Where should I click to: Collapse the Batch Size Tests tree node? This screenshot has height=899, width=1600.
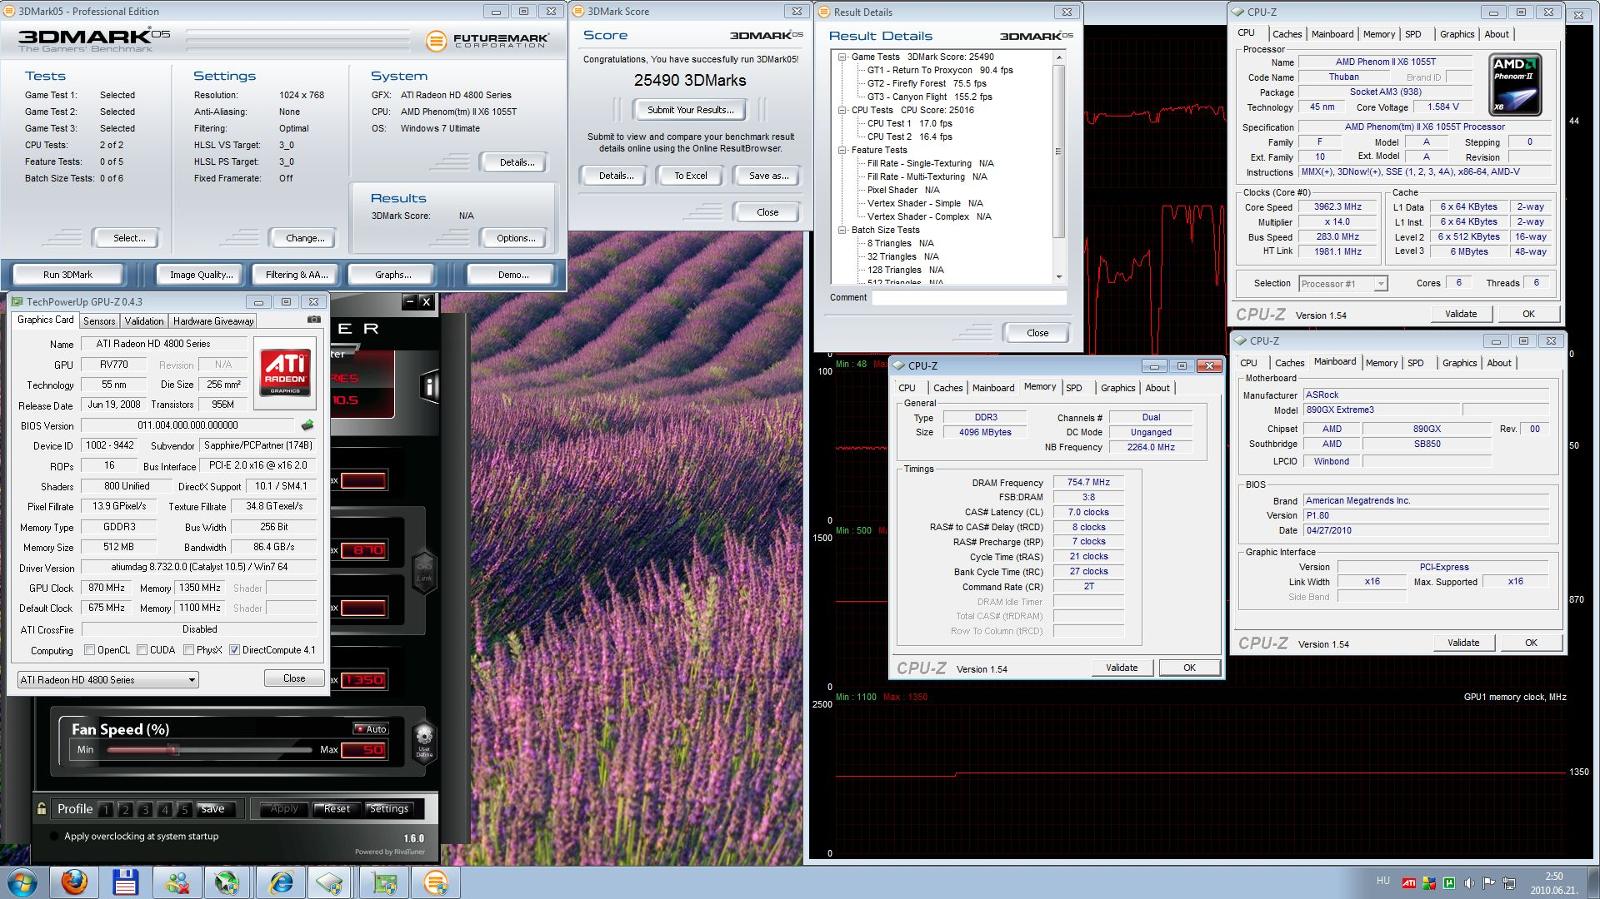click(x=842, y=230)
